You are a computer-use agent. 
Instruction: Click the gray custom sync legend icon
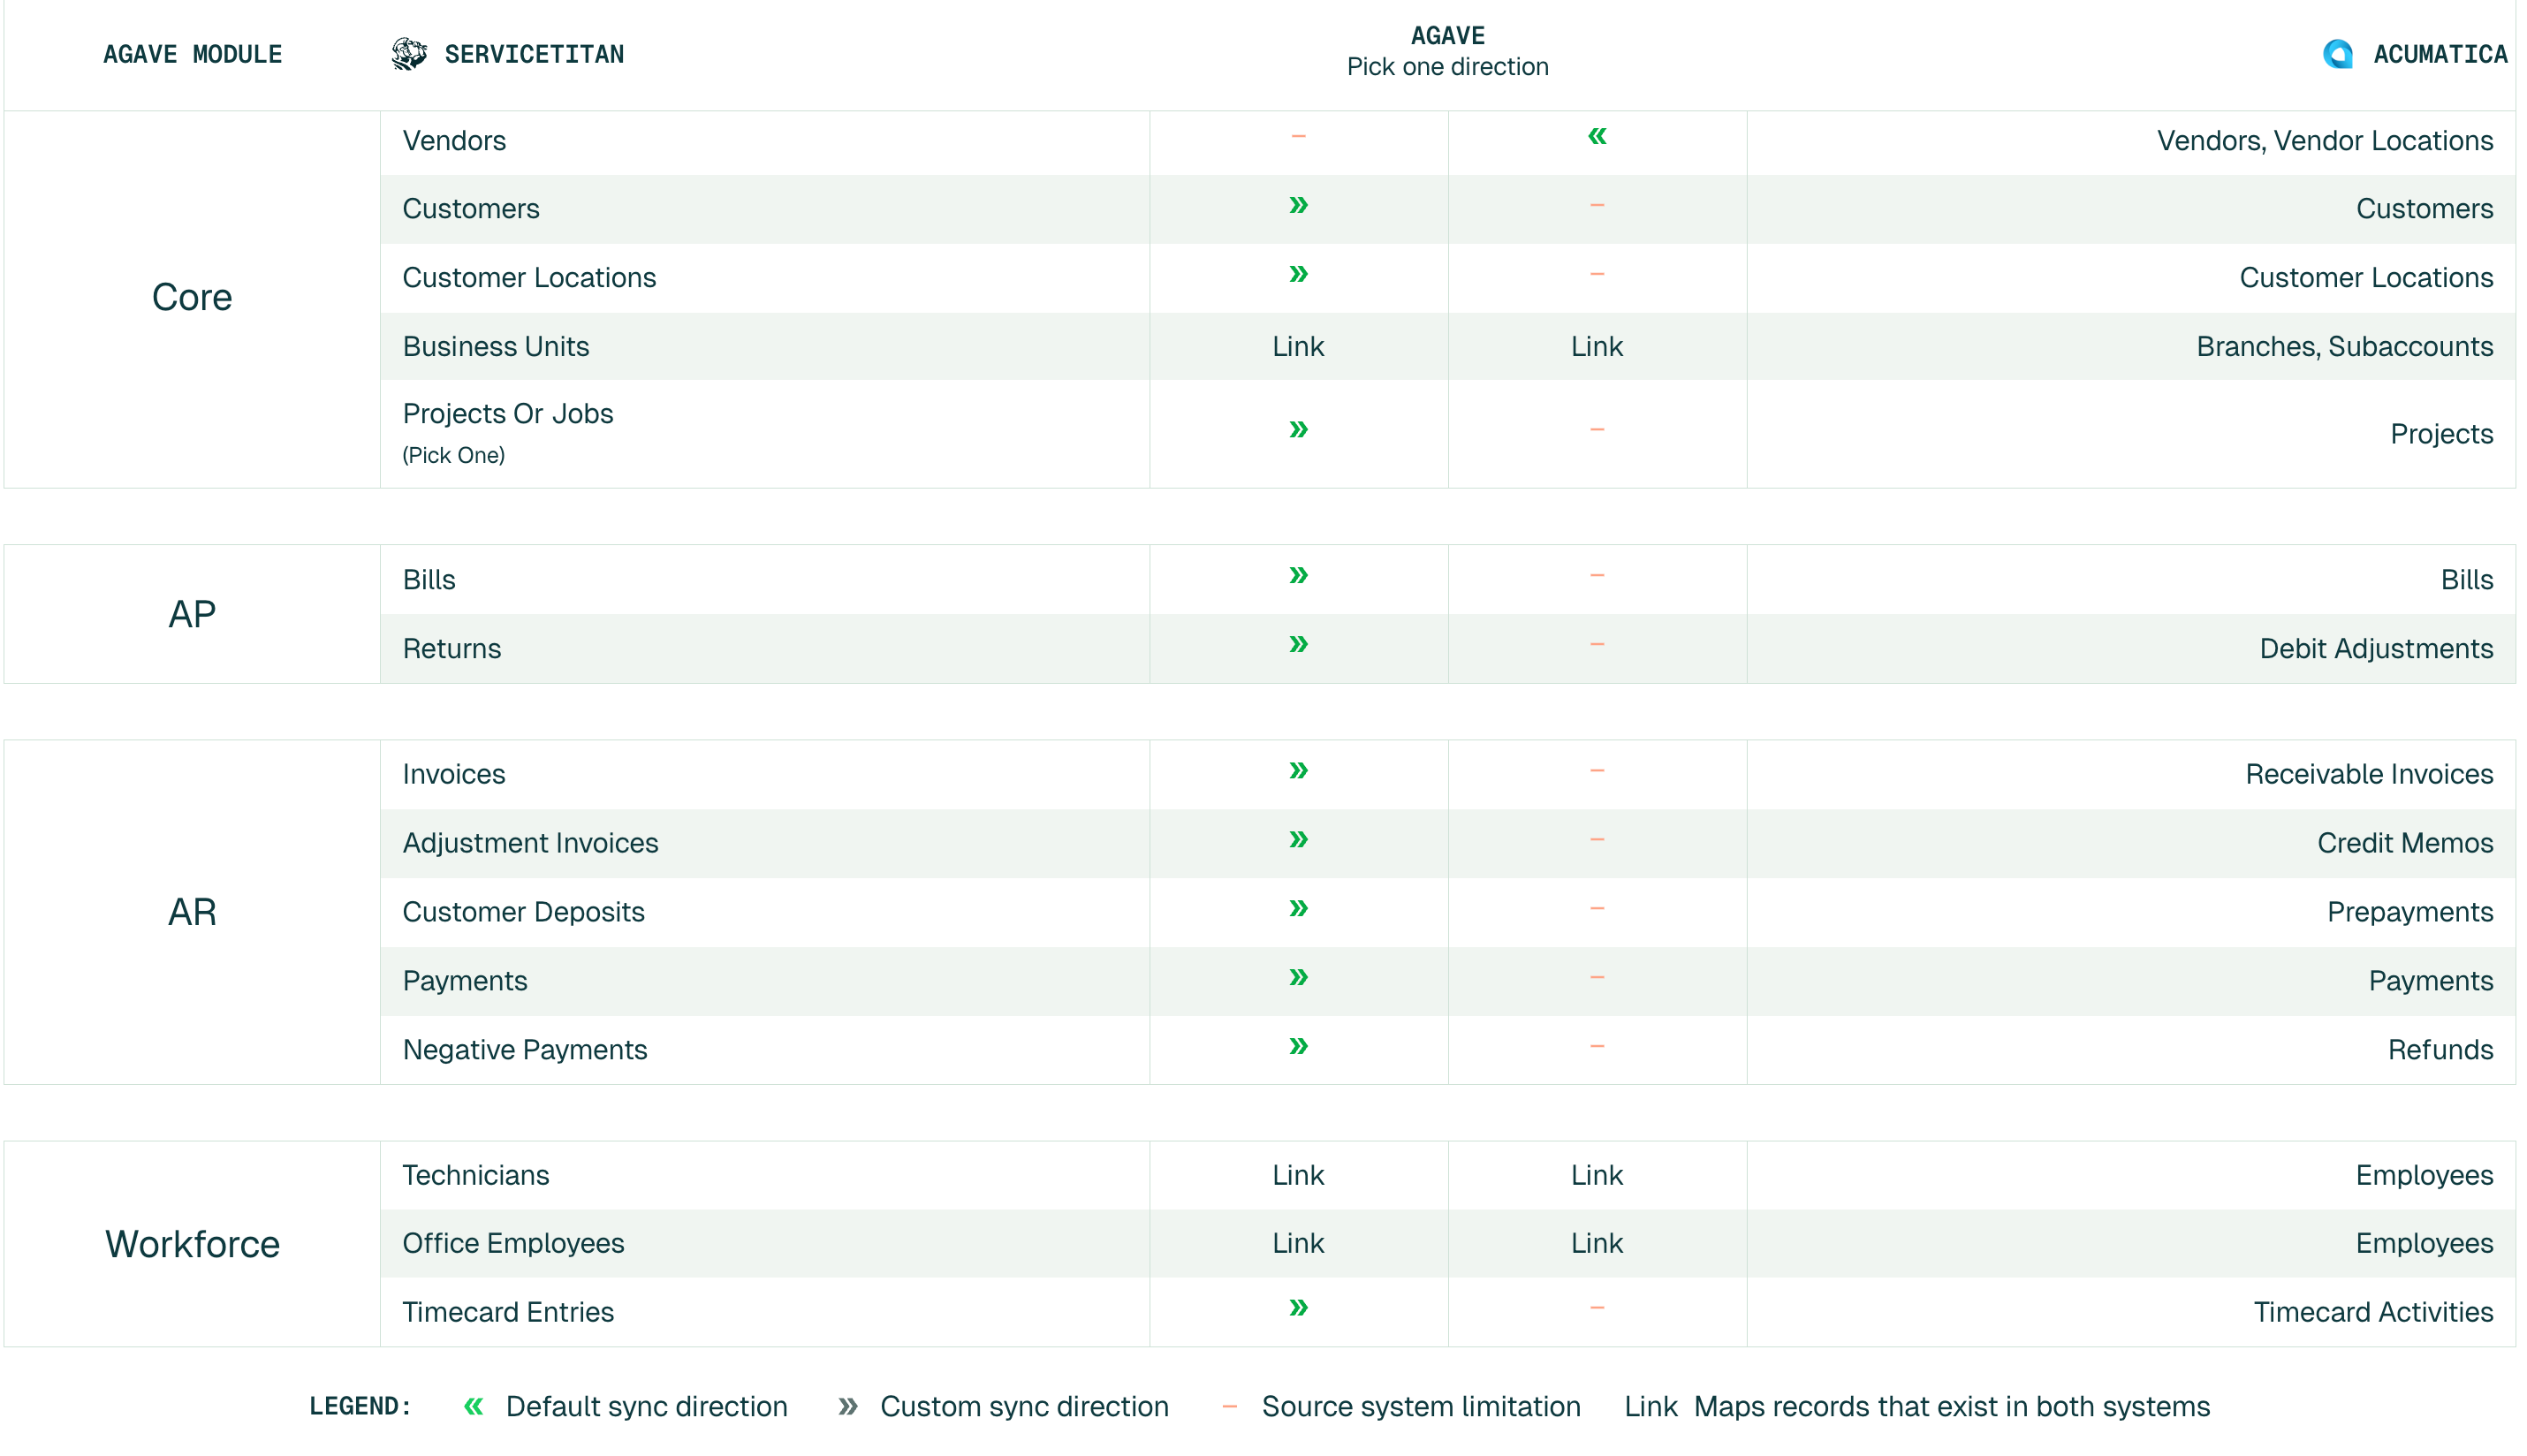point(848,1406)
